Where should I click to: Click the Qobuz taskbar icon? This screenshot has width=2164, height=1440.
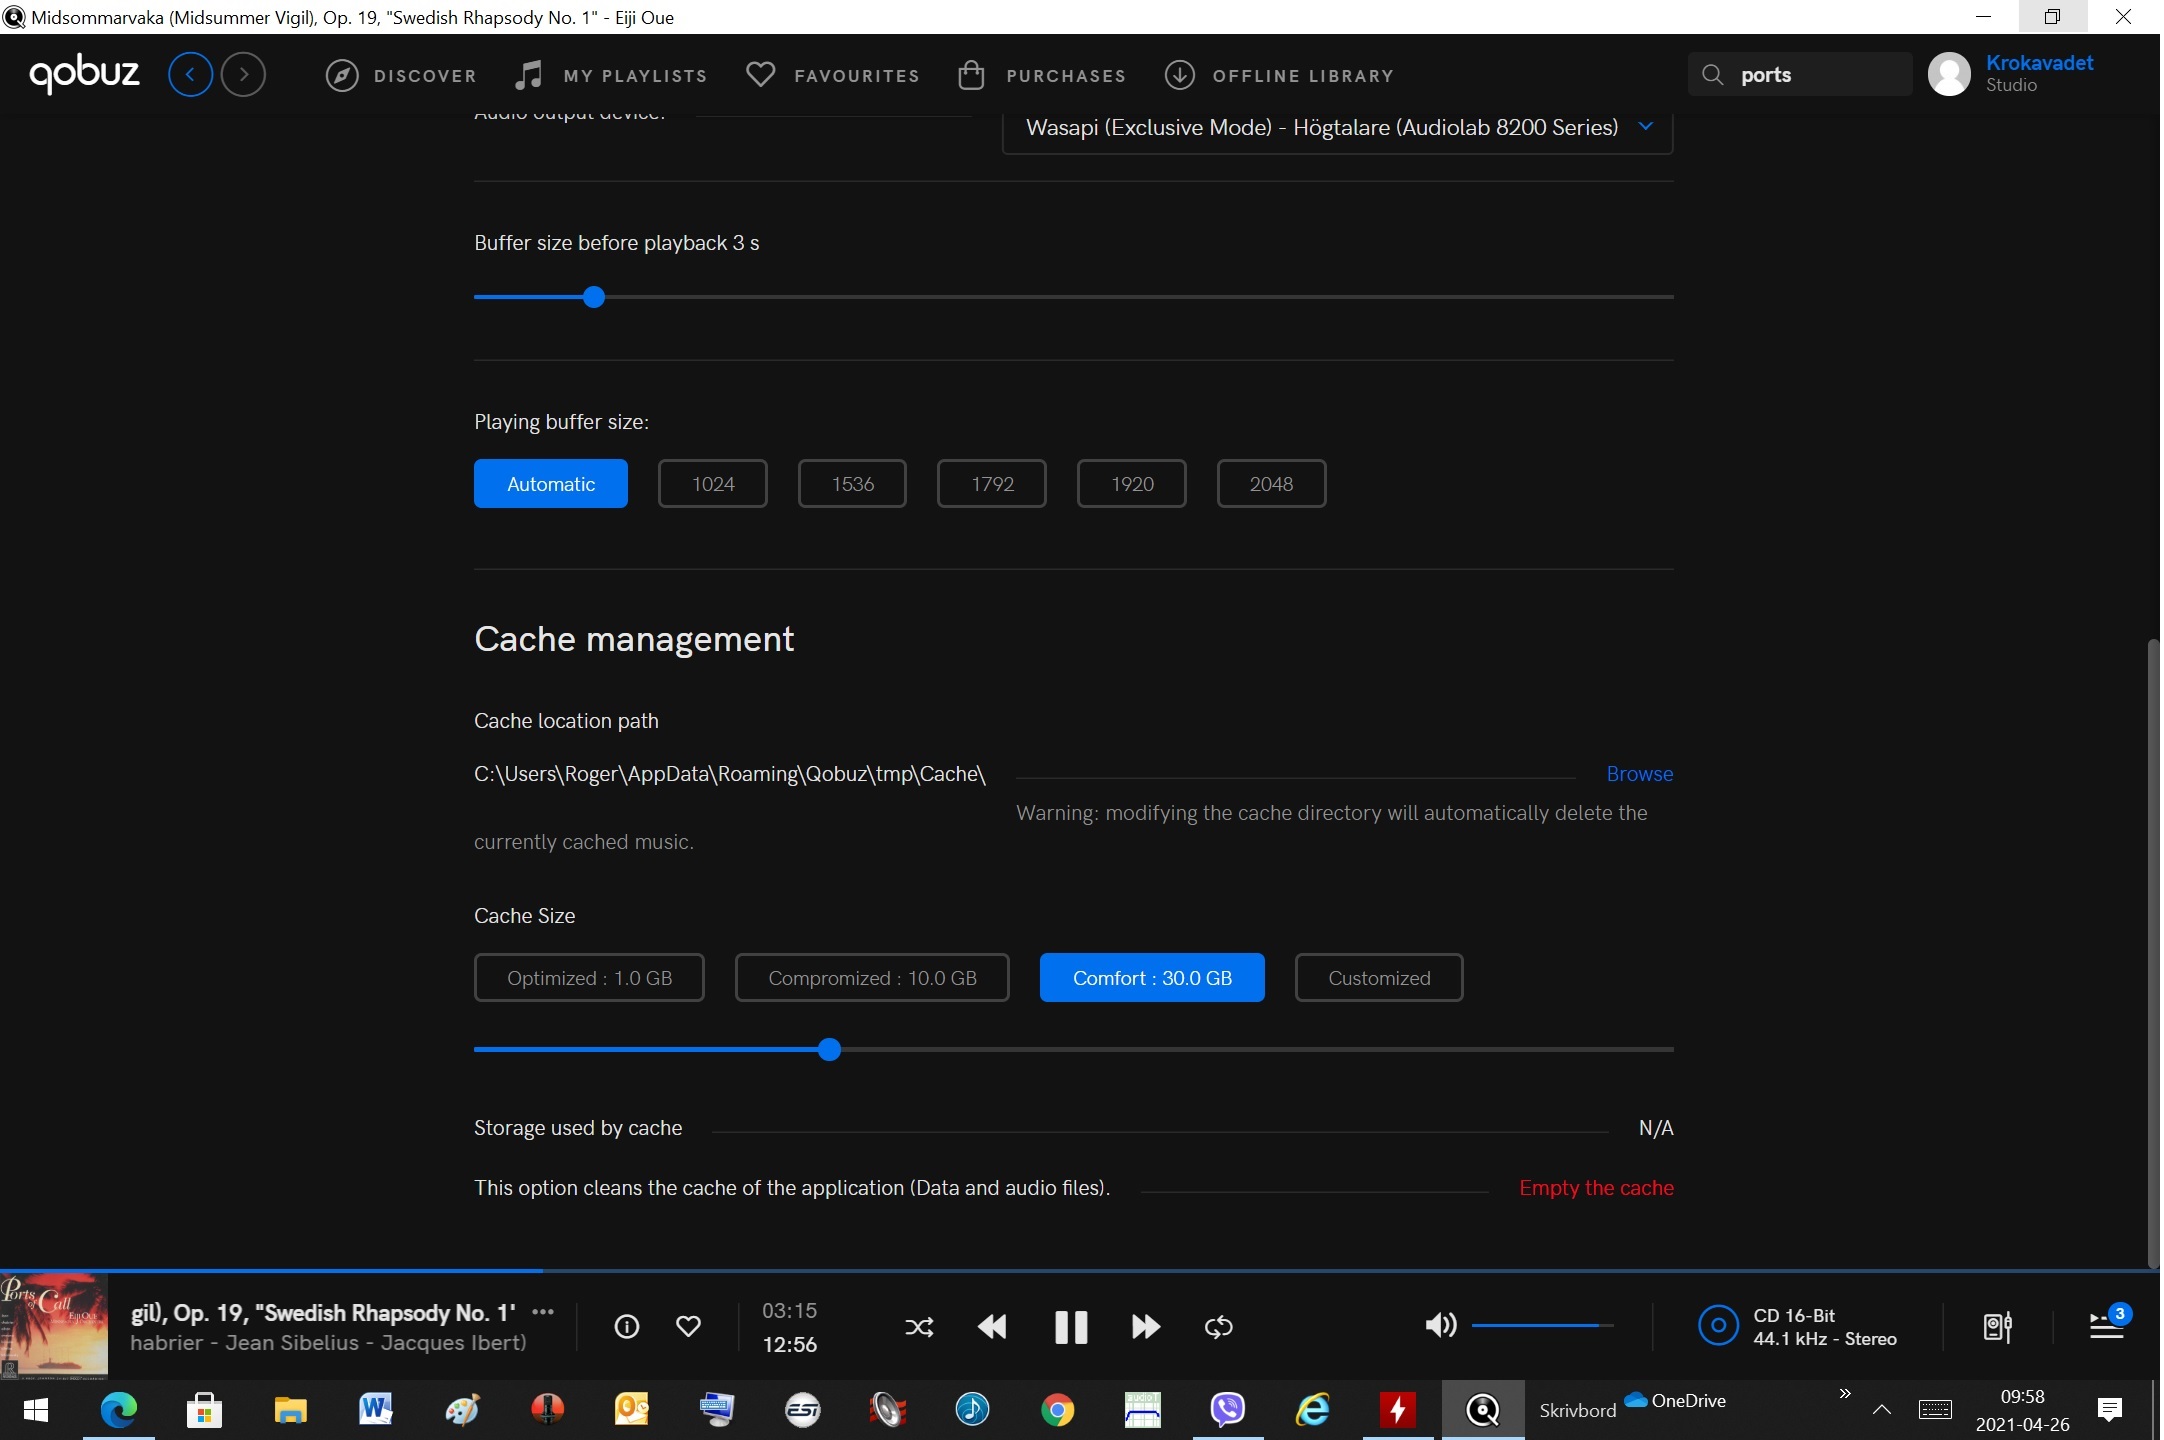tap(1483, 1410)
